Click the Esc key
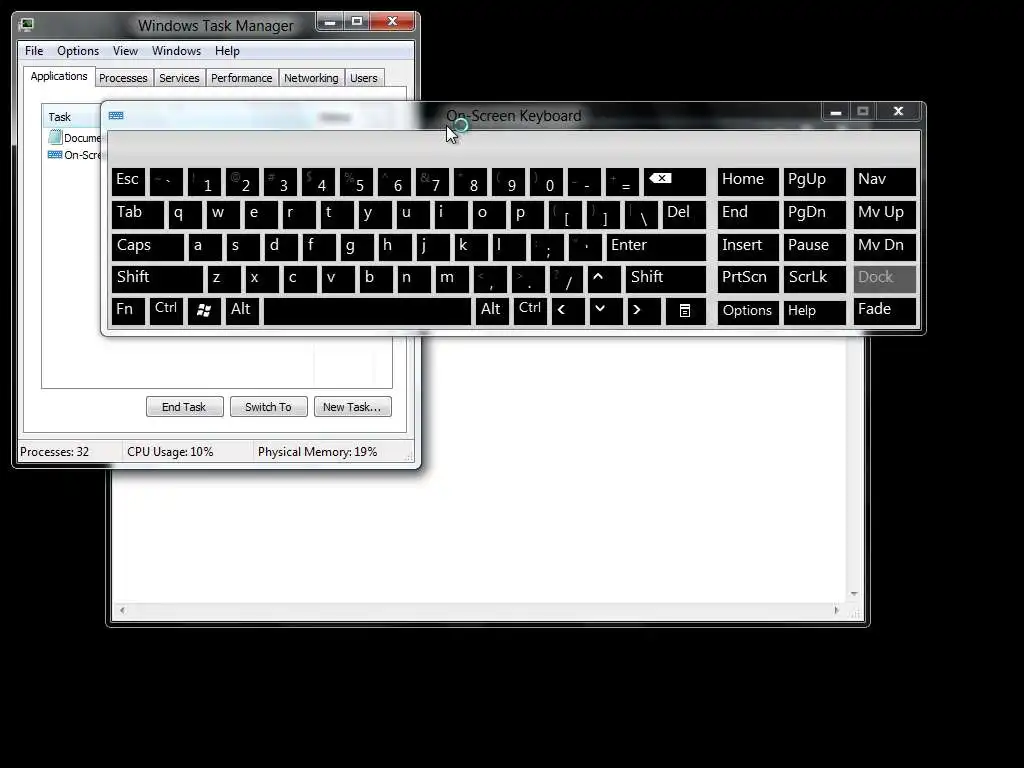 click(x=128, y=182)
